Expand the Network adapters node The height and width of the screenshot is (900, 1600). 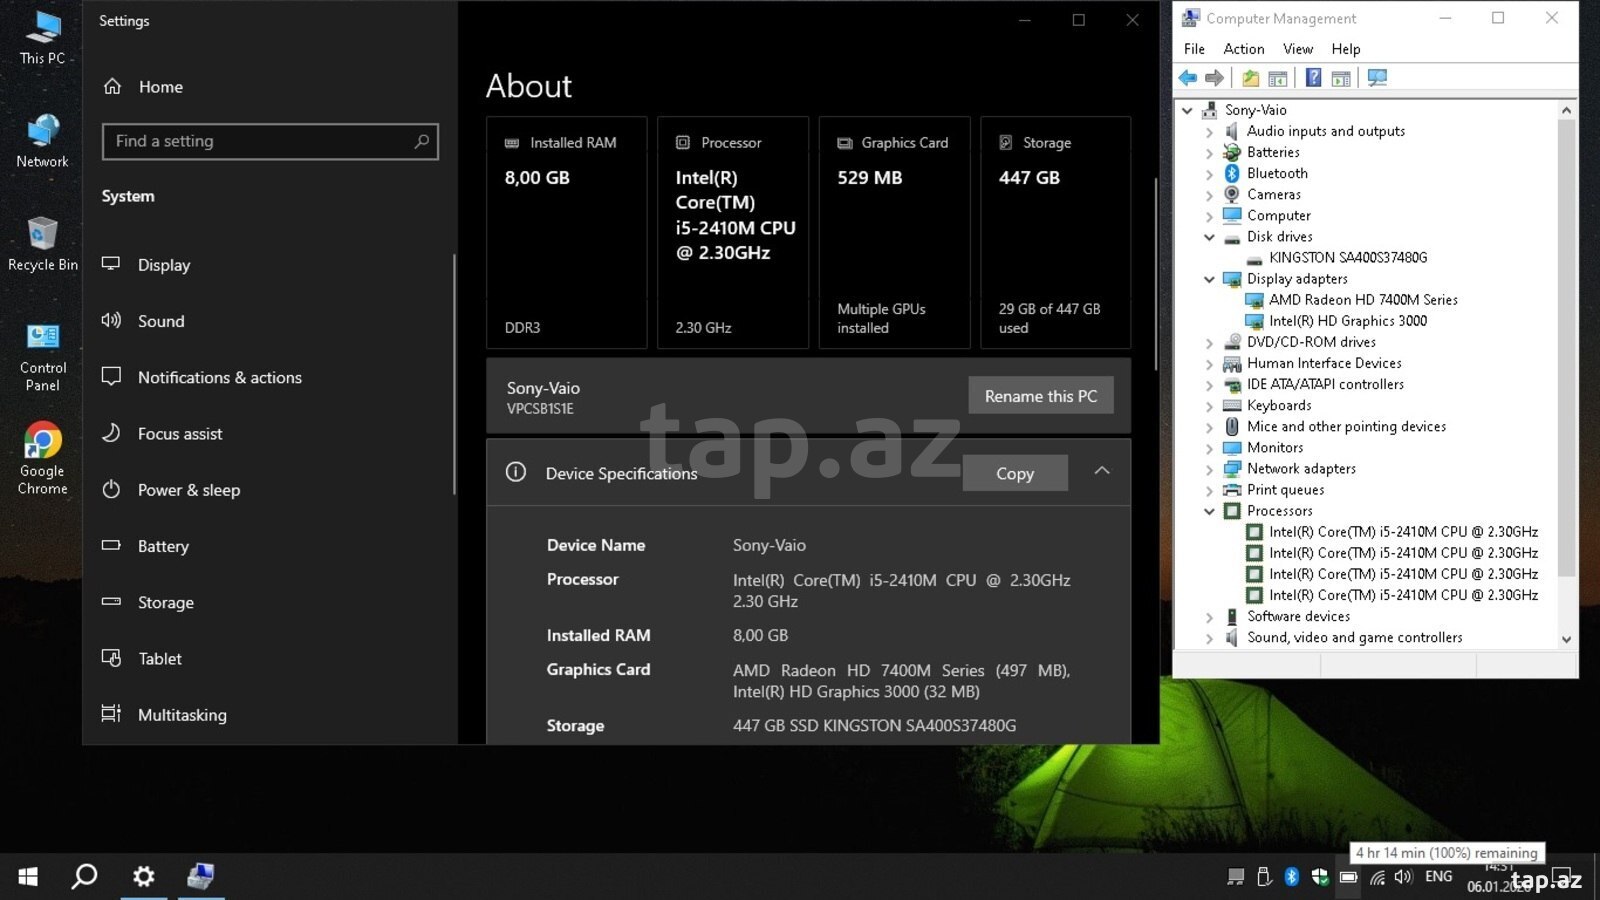(1209, 469)
